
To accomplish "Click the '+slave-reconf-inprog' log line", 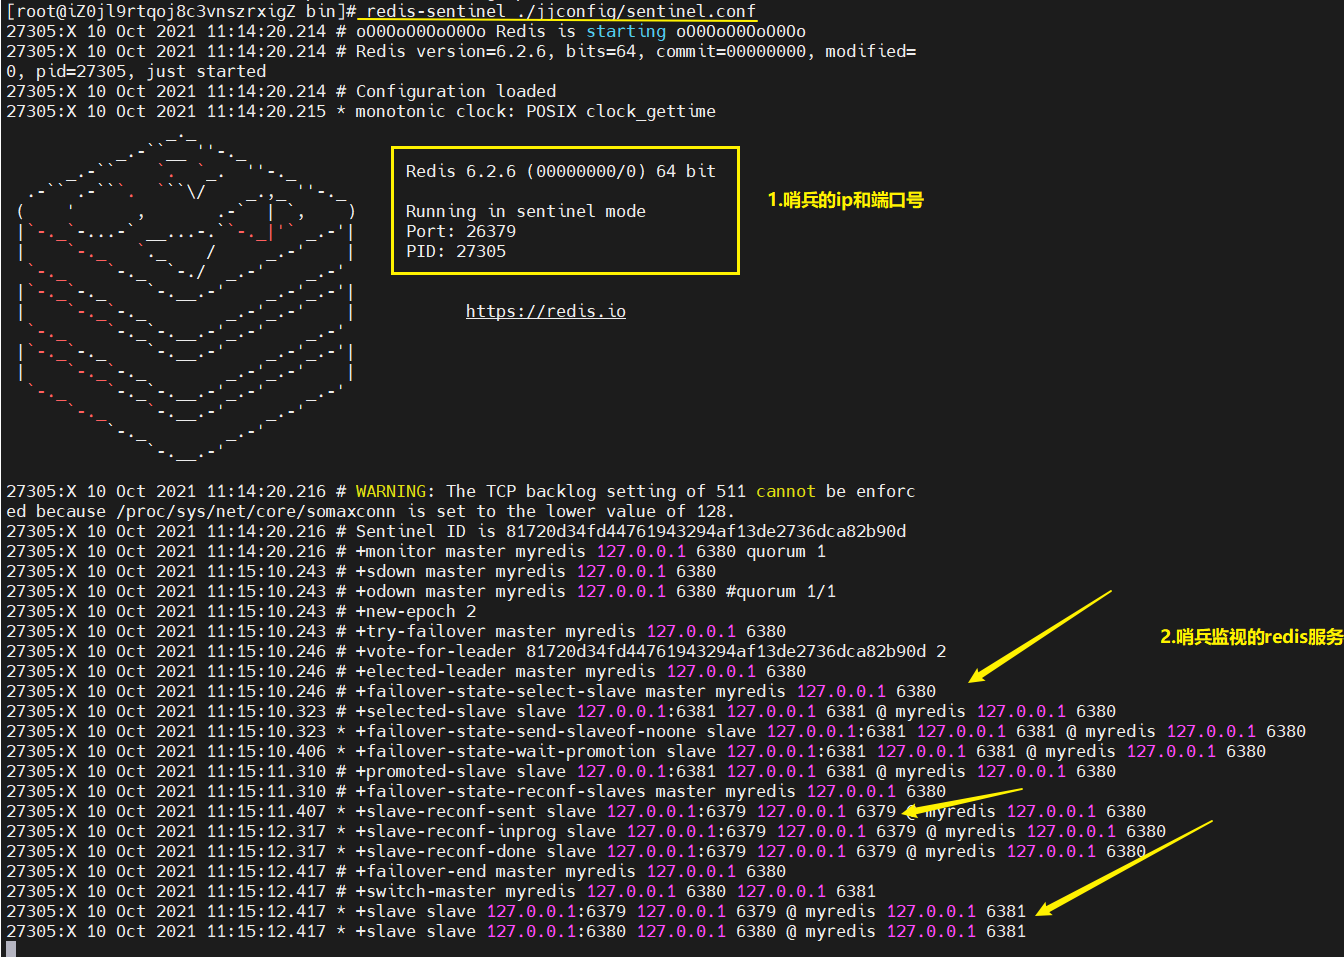I will coord(586,831).
